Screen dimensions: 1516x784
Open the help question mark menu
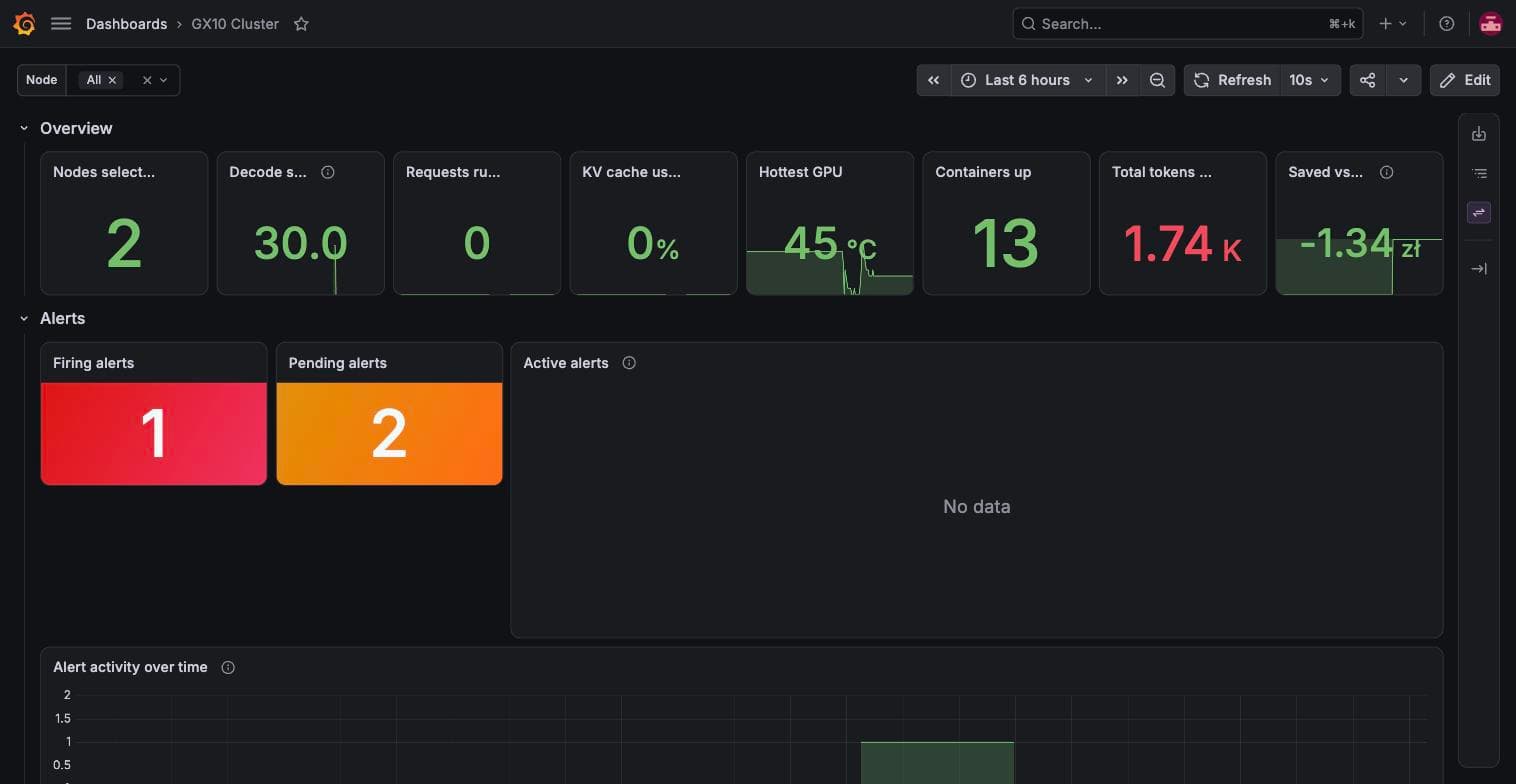coord(1447,24)
